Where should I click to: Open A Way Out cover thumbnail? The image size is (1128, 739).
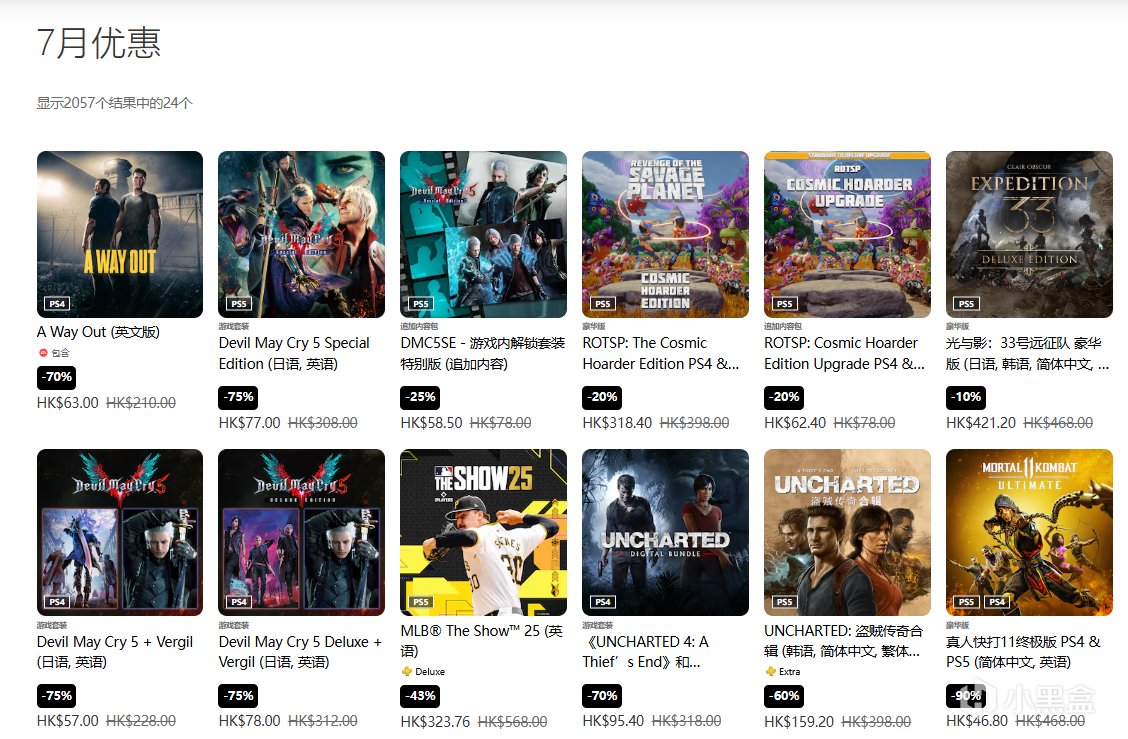point(119,234)
